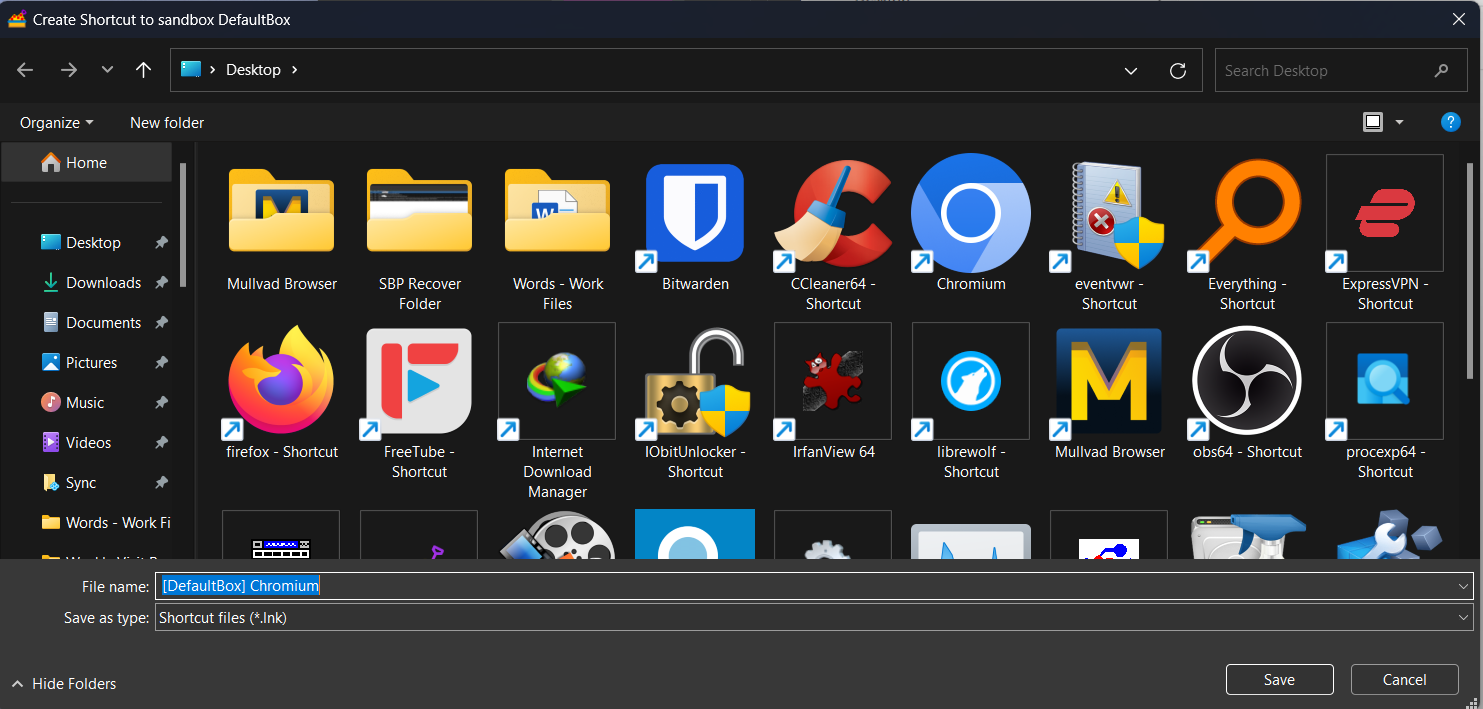Collapse the pane with Hide Folders
Screen dimensions: 1483x709
tap(64, 684)
